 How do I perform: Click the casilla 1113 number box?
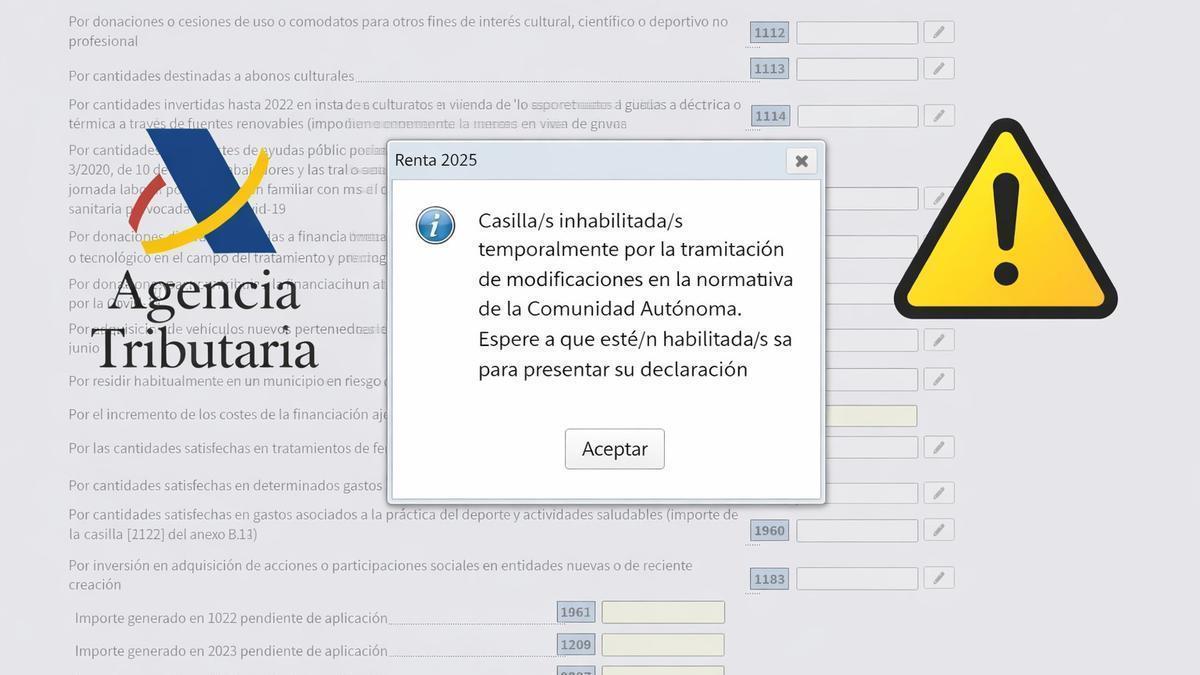[x=768, y=68]
